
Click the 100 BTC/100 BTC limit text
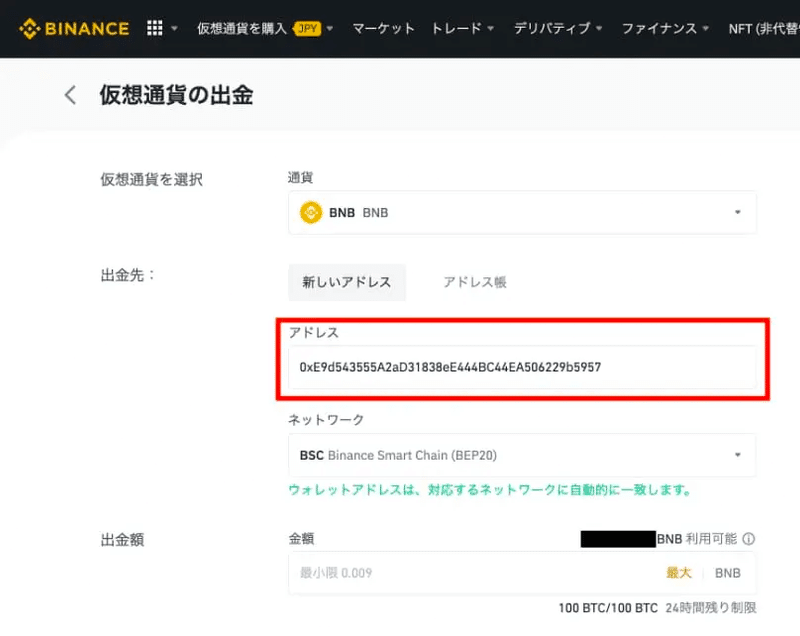608,608
